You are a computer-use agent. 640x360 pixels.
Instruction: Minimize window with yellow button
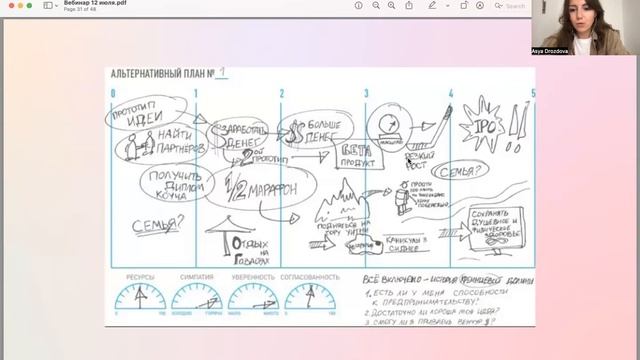[20, 6]
